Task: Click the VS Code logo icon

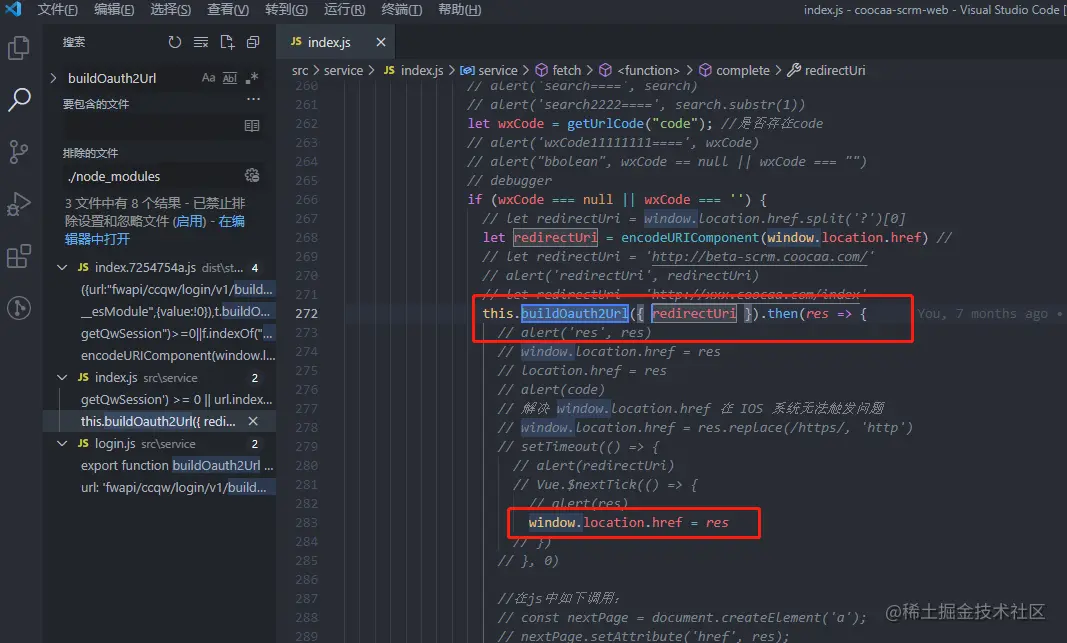Action: click(13, 9)
